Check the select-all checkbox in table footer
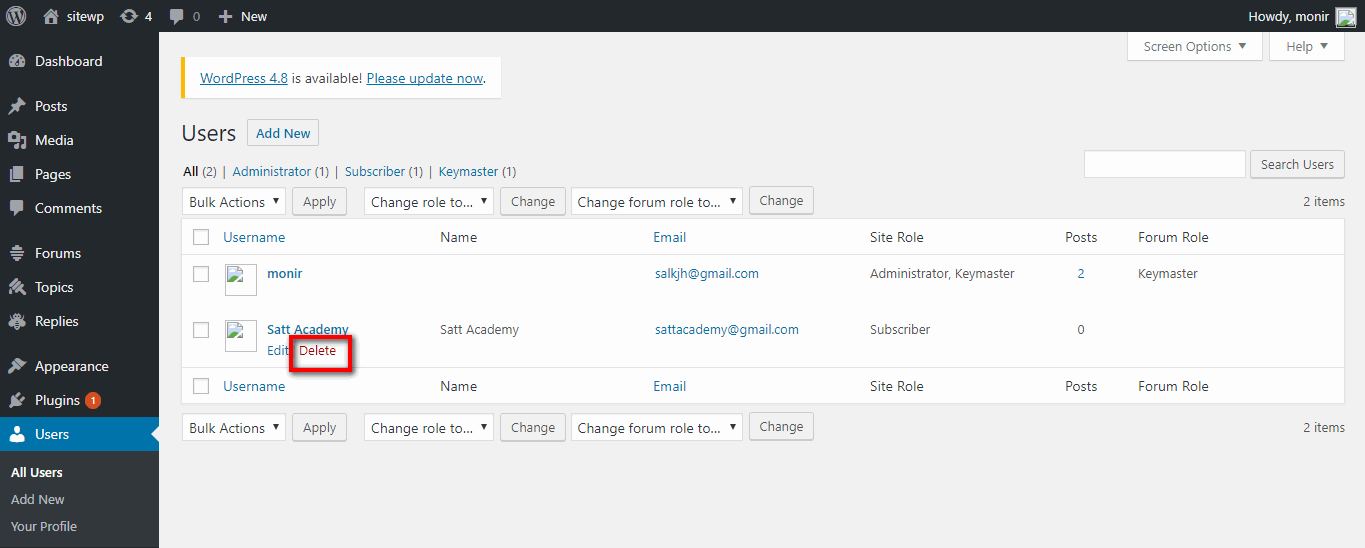This screenshot has width=1365, height=548. coord(201,386)
